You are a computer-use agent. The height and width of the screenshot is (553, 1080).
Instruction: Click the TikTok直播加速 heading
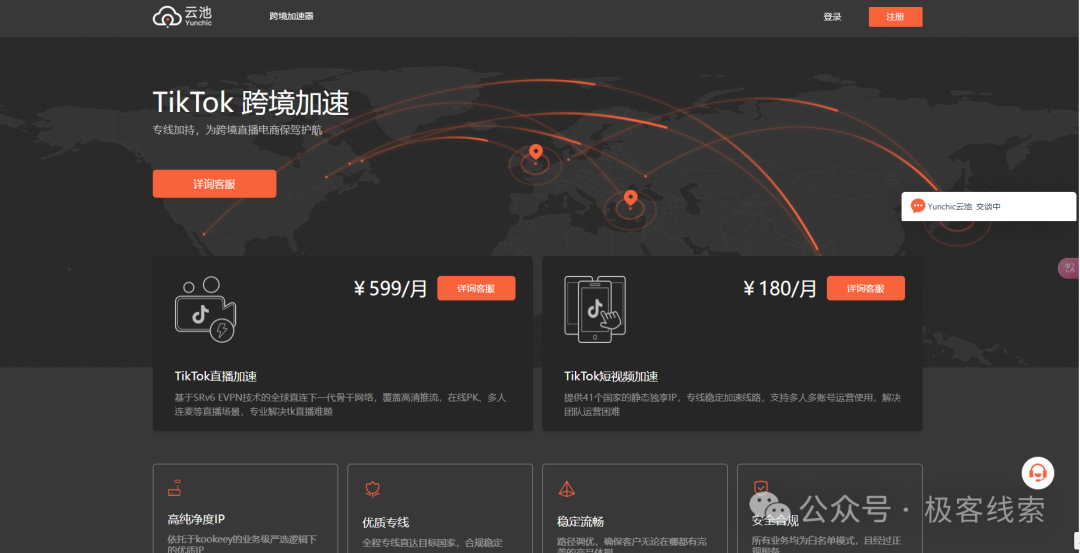point(216,377)
